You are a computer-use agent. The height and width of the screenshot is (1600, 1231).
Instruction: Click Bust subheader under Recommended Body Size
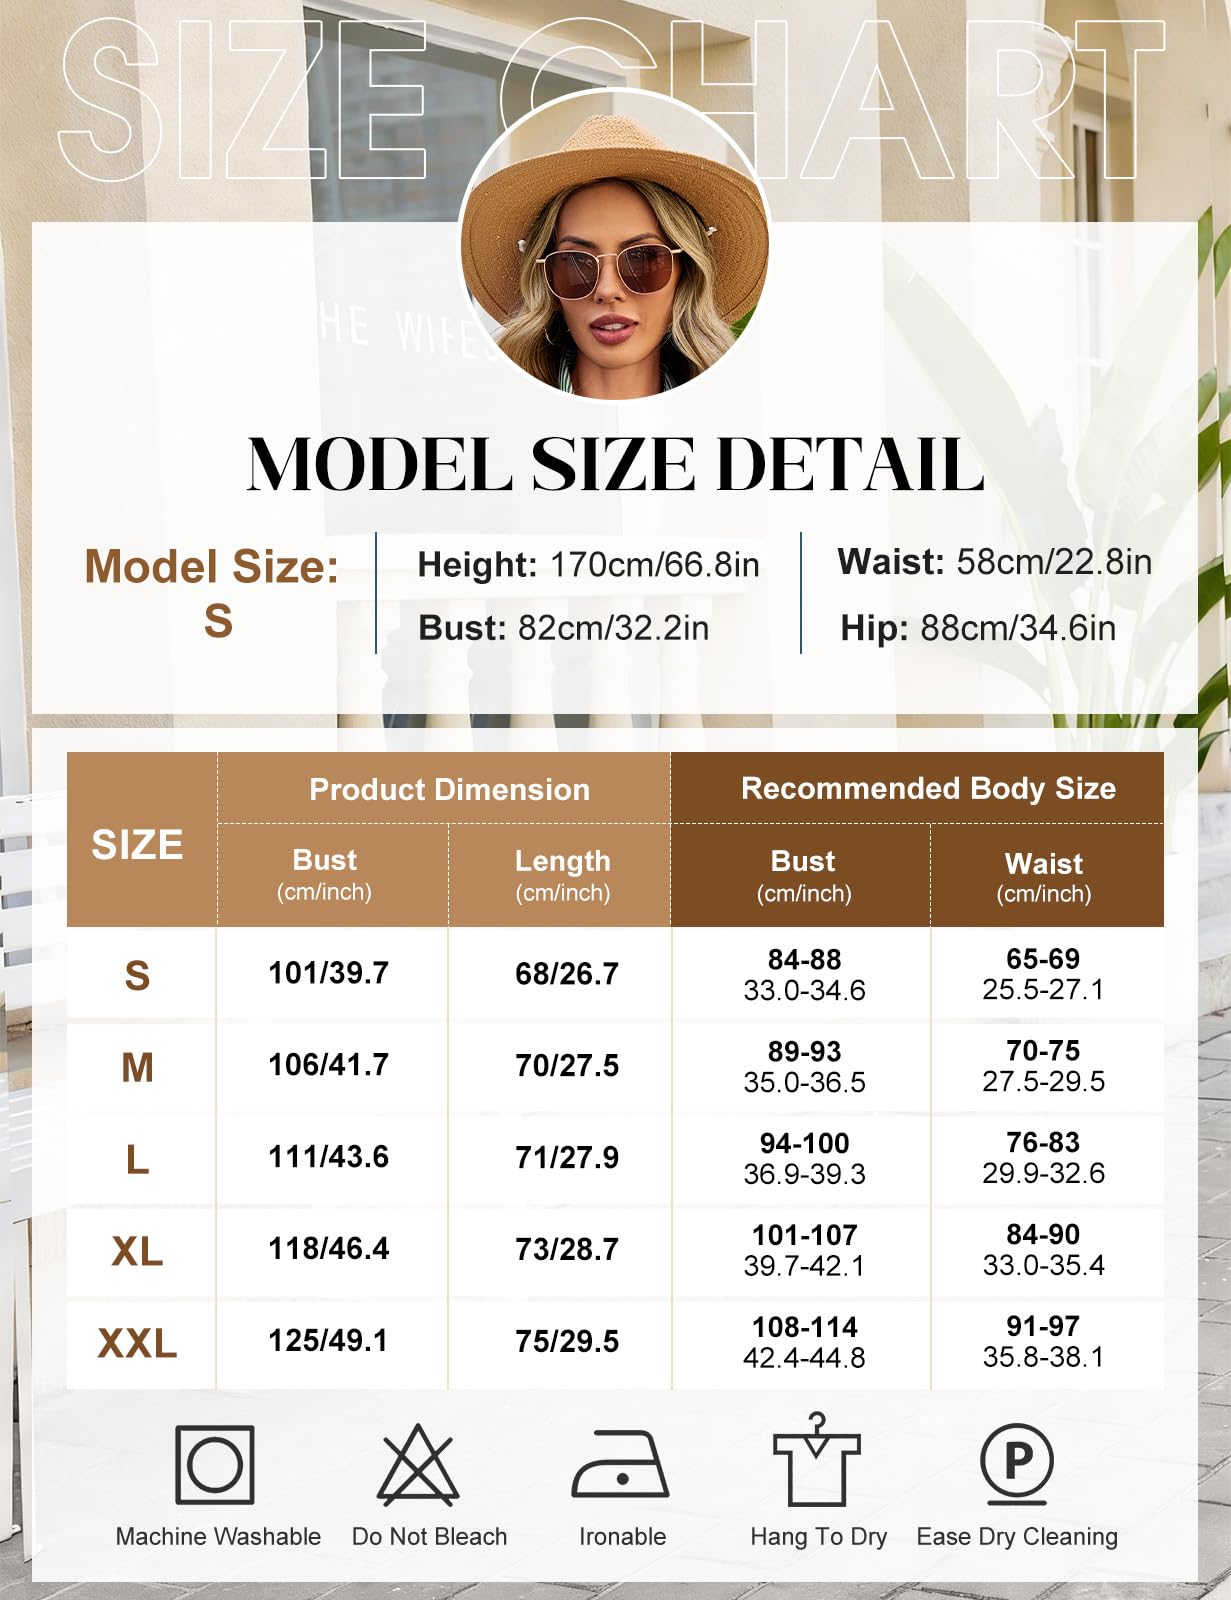click(x=804, y=876)
